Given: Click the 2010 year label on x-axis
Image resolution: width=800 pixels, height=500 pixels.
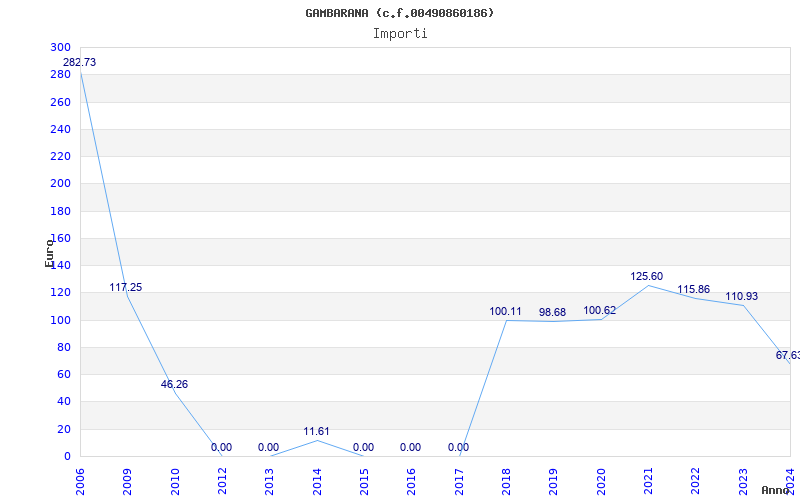Looking at the screenshot, I should (175, 482).
